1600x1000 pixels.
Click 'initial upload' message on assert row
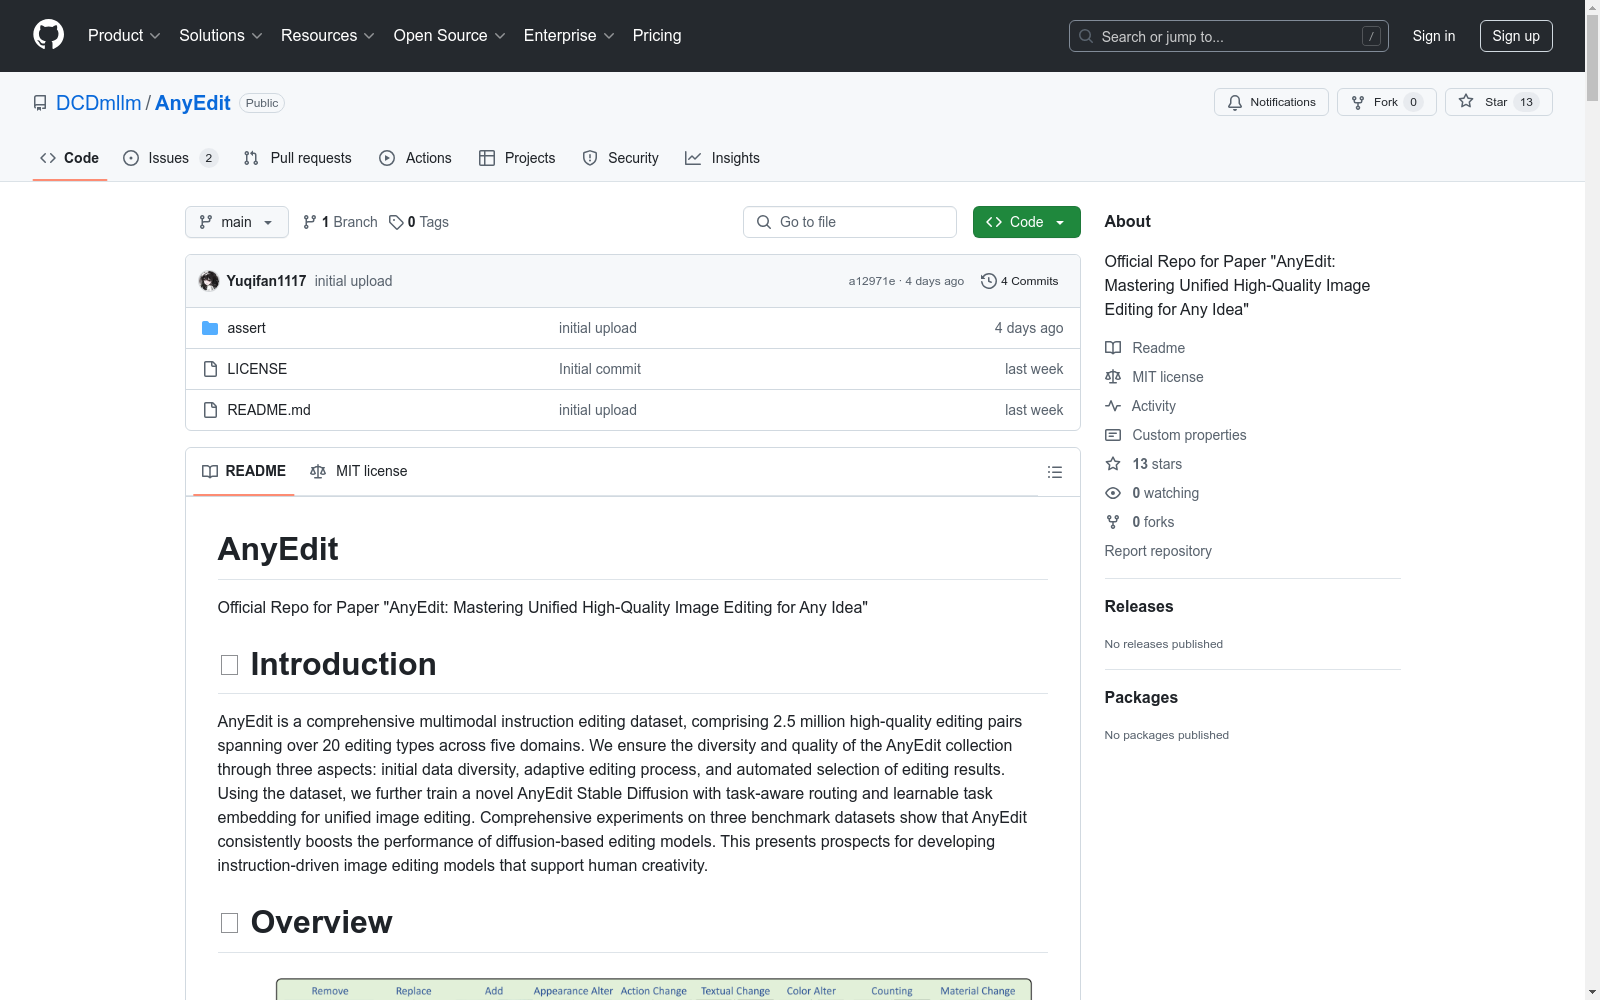[598, 328]
